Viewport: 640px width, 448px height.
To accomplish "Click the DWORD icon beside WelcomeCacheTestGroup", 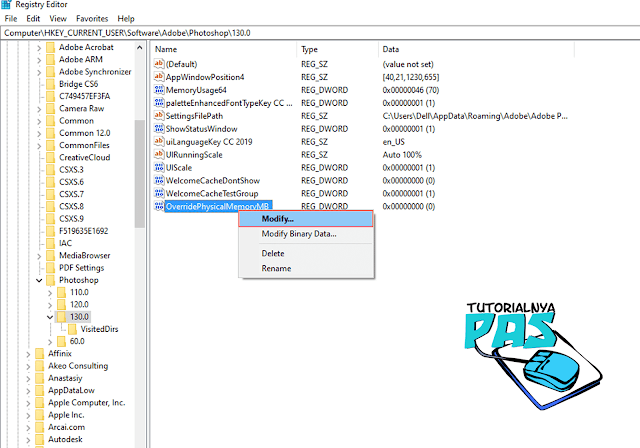I will (159, 193).
